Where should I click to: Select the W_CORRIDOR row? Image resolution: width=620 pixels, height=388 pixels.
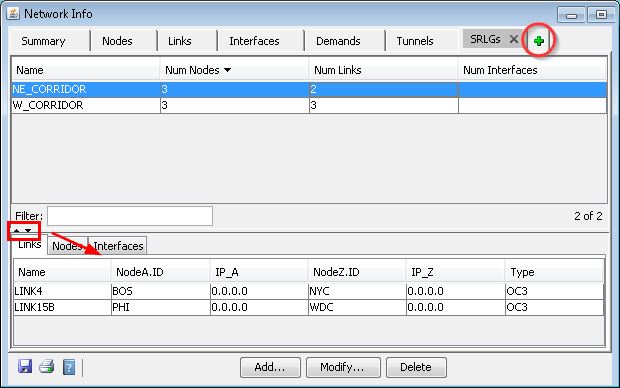[x=309, y=105]
